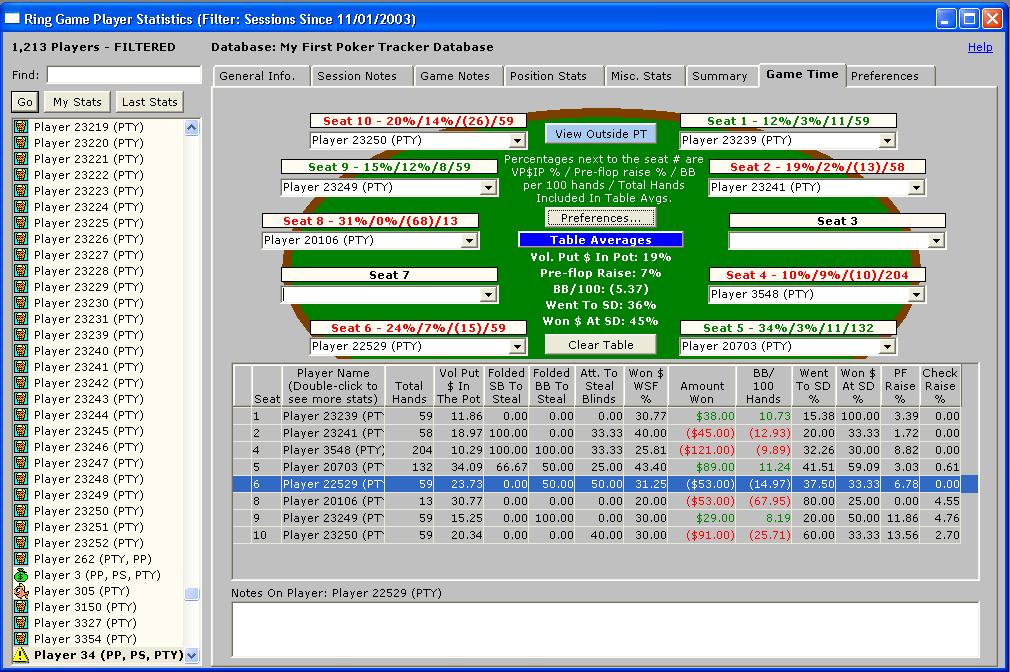Click the View Outside PT button
This screenshot has height=672, width=1010.
click(x=601, y=134)
